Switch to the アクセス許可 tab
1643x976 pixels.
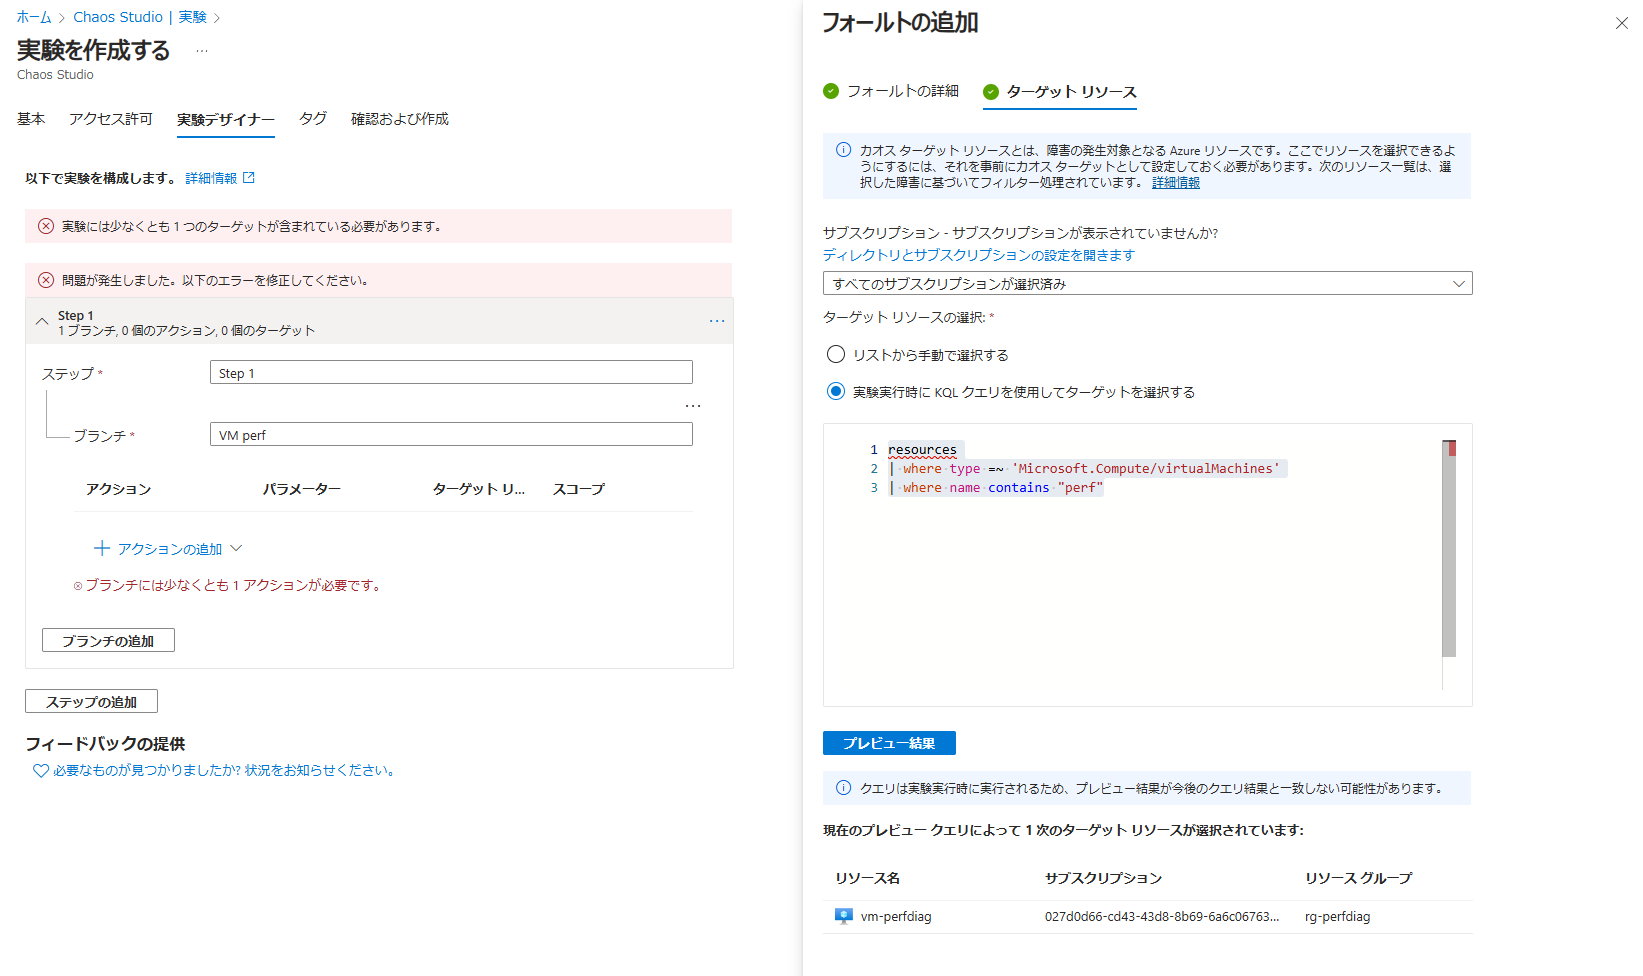(111, 119)
